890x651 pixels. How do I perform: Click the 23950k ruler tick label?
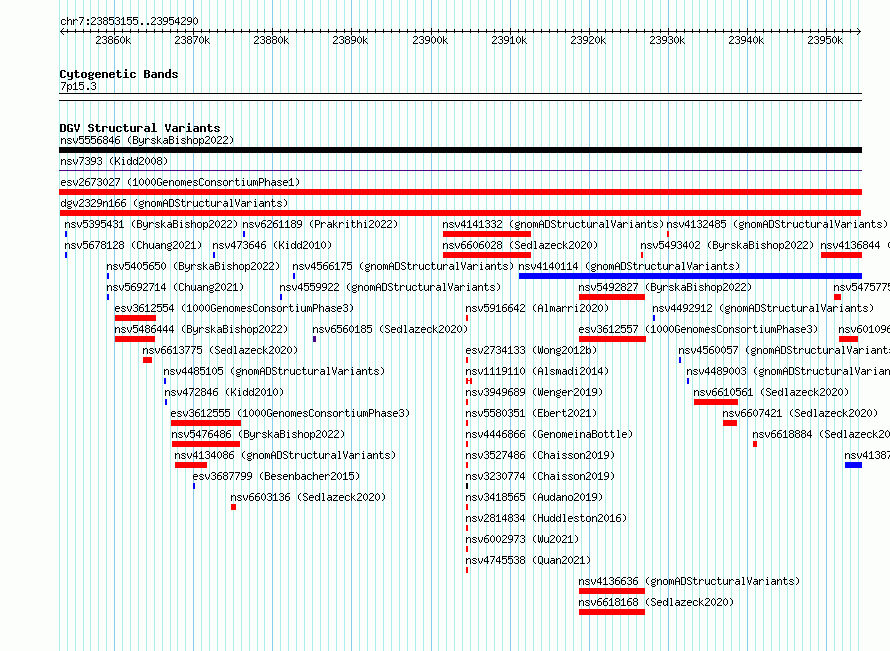(825, 40)
